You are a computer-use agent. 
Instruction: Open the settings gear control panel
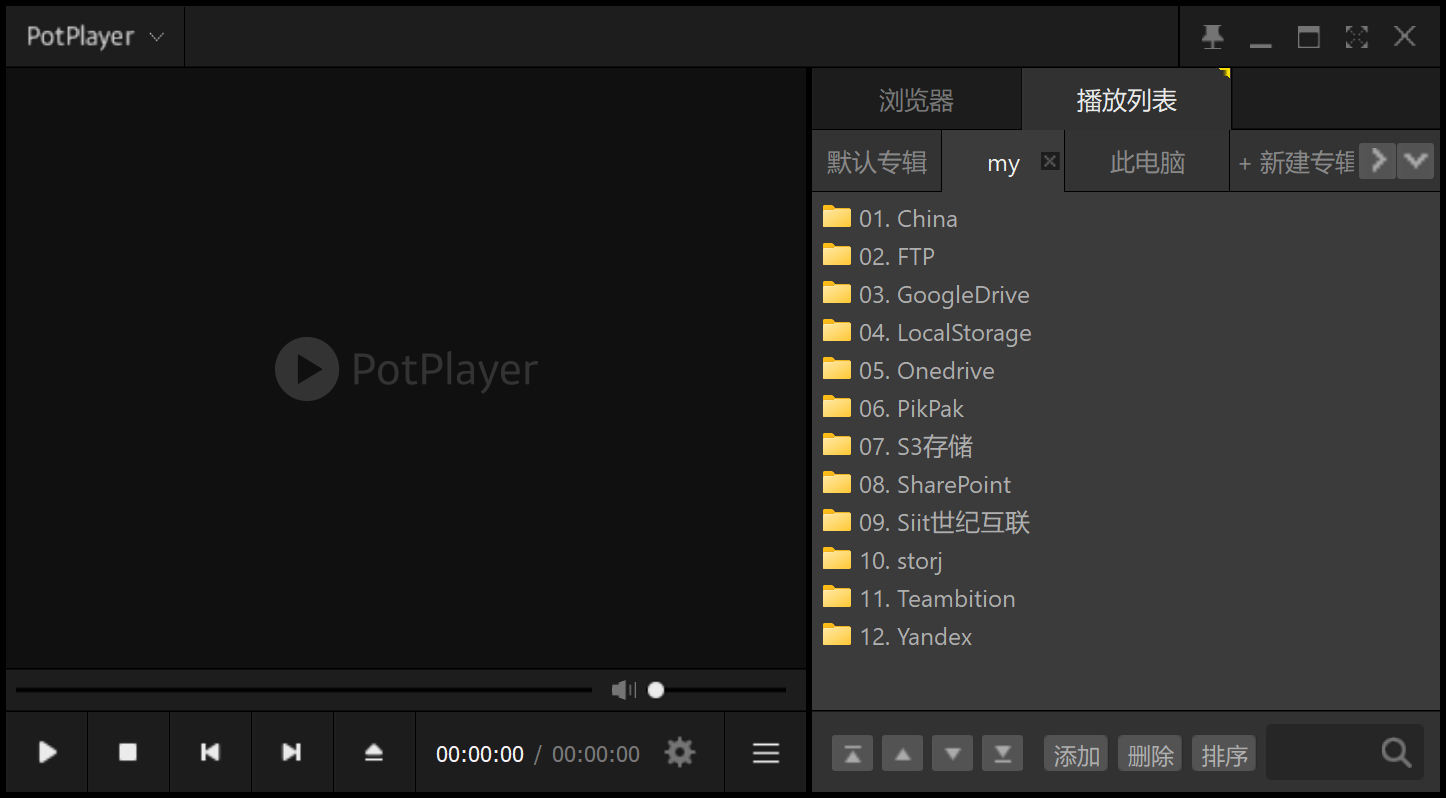point(680,753)
